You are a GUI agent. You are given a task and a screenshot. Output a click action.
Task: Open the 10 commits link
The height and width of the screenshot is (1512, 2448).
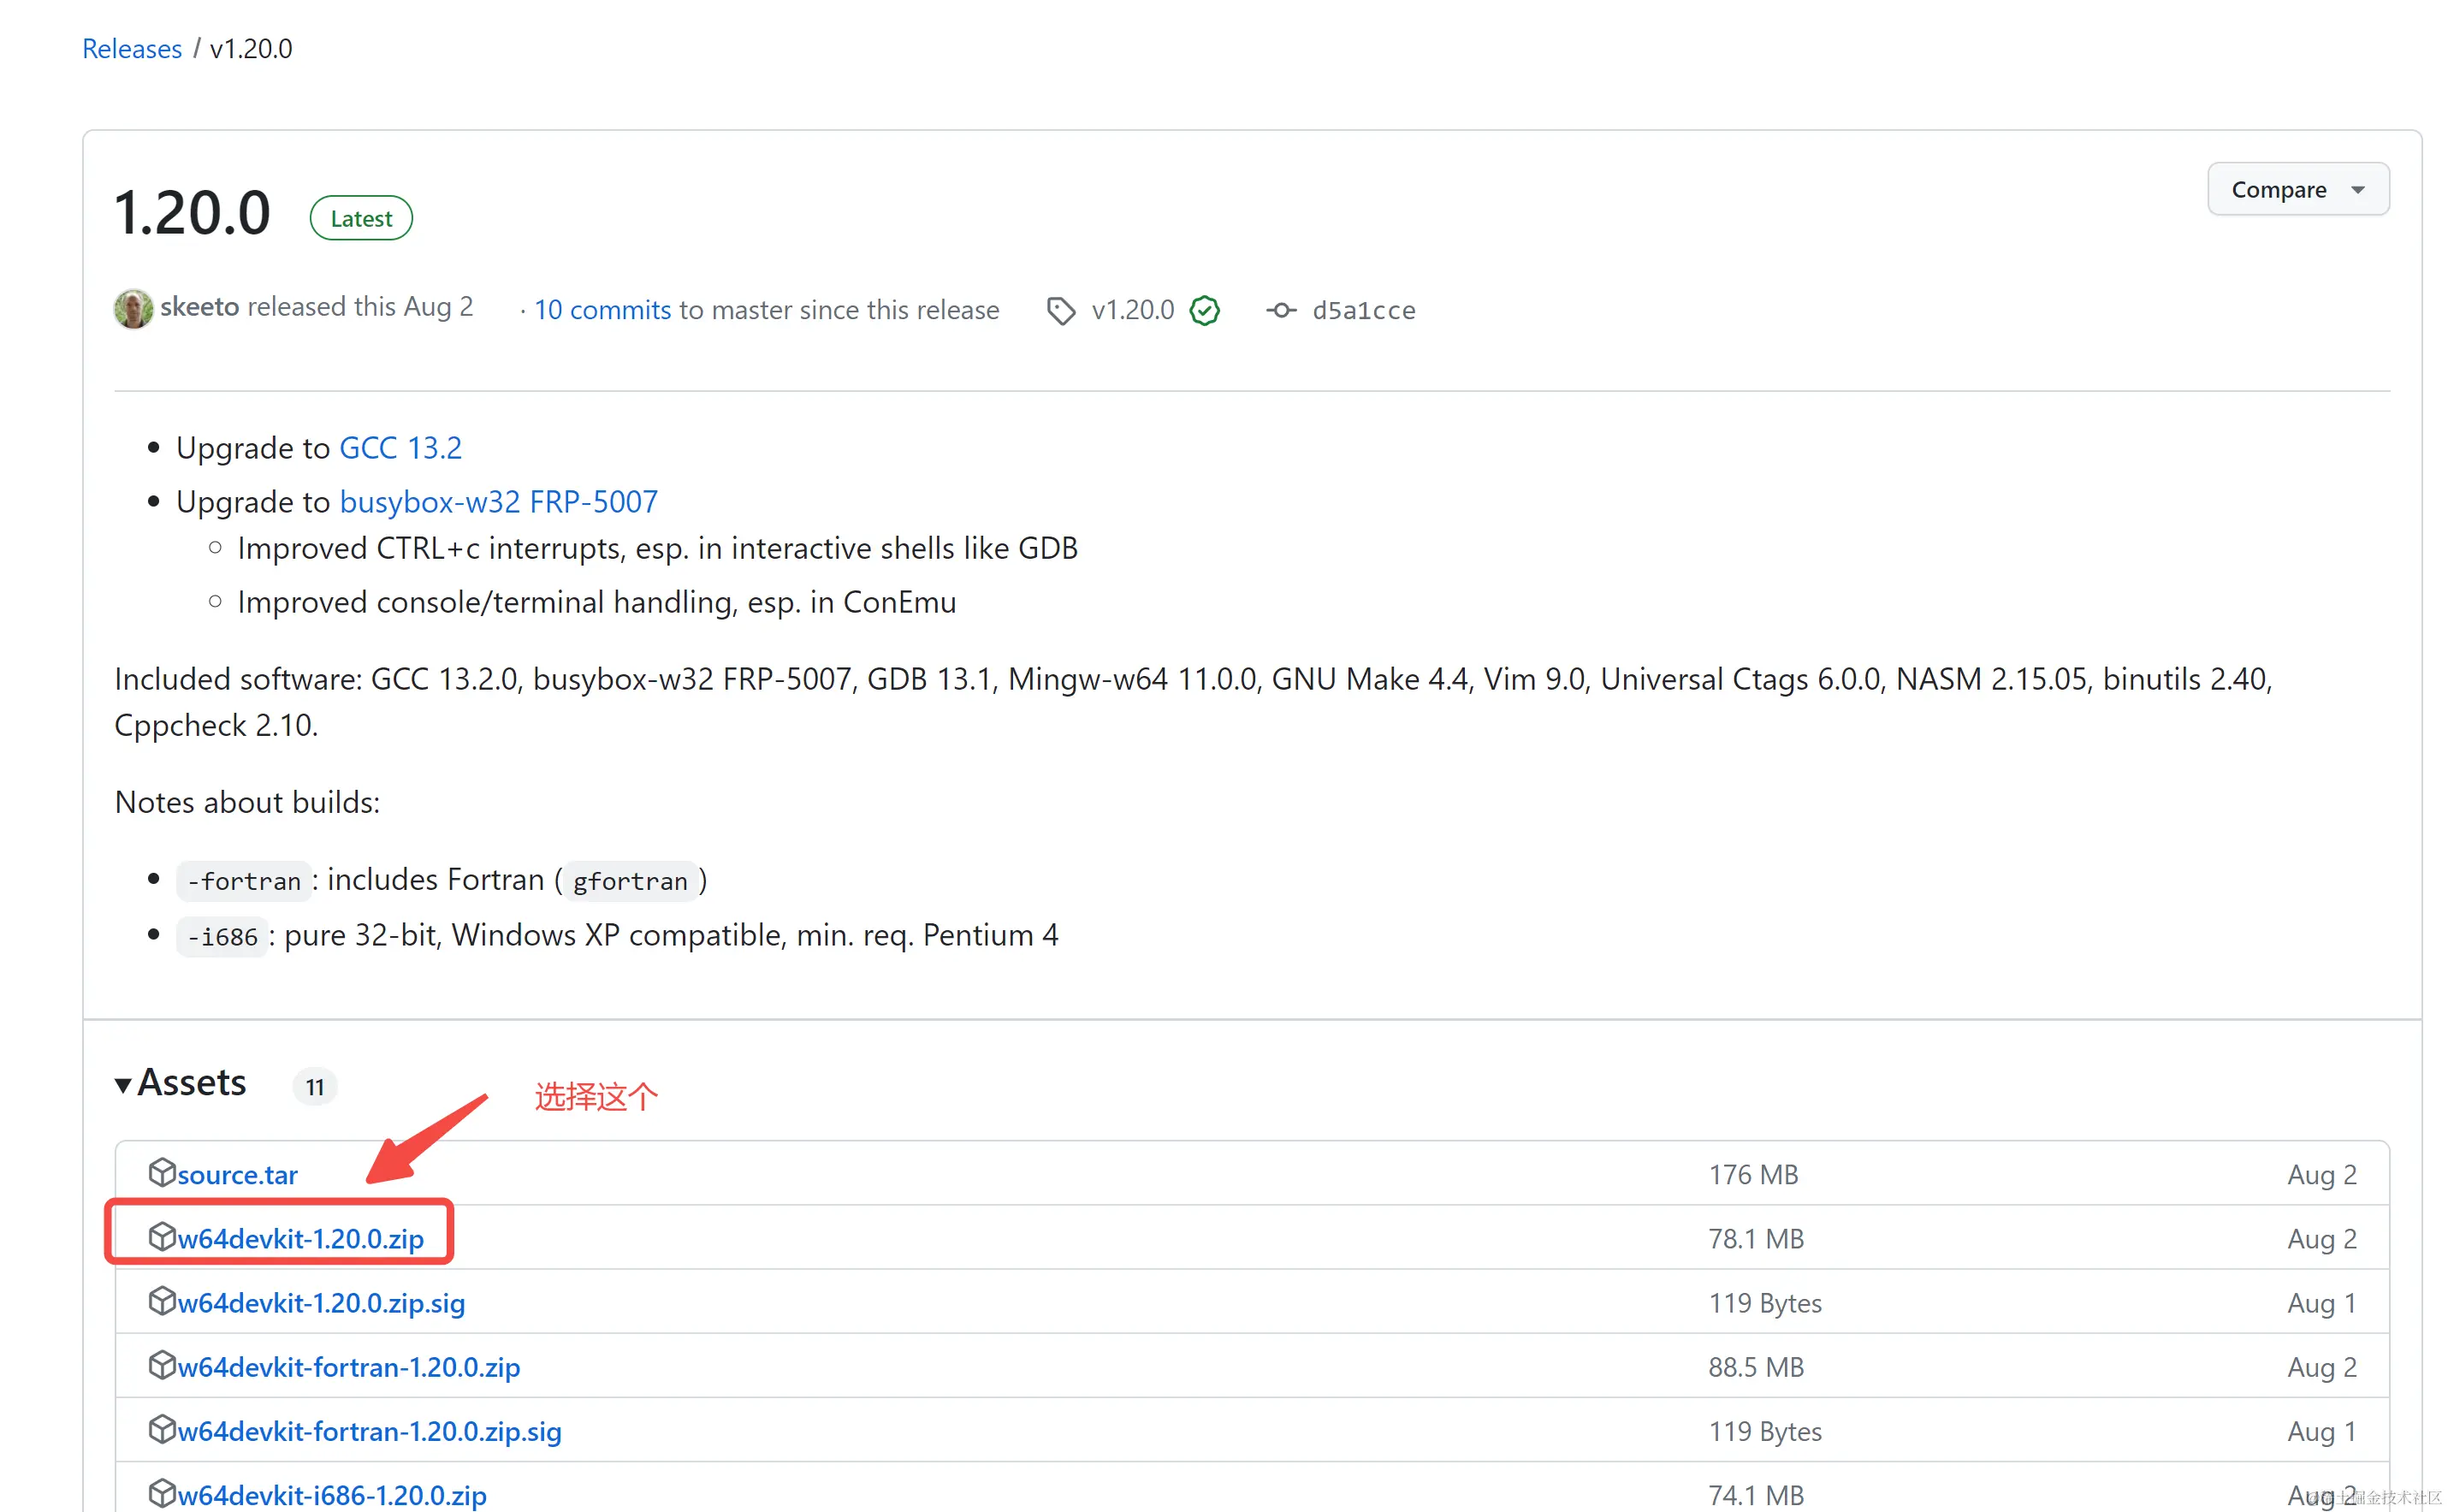click(x=602, y=310)
